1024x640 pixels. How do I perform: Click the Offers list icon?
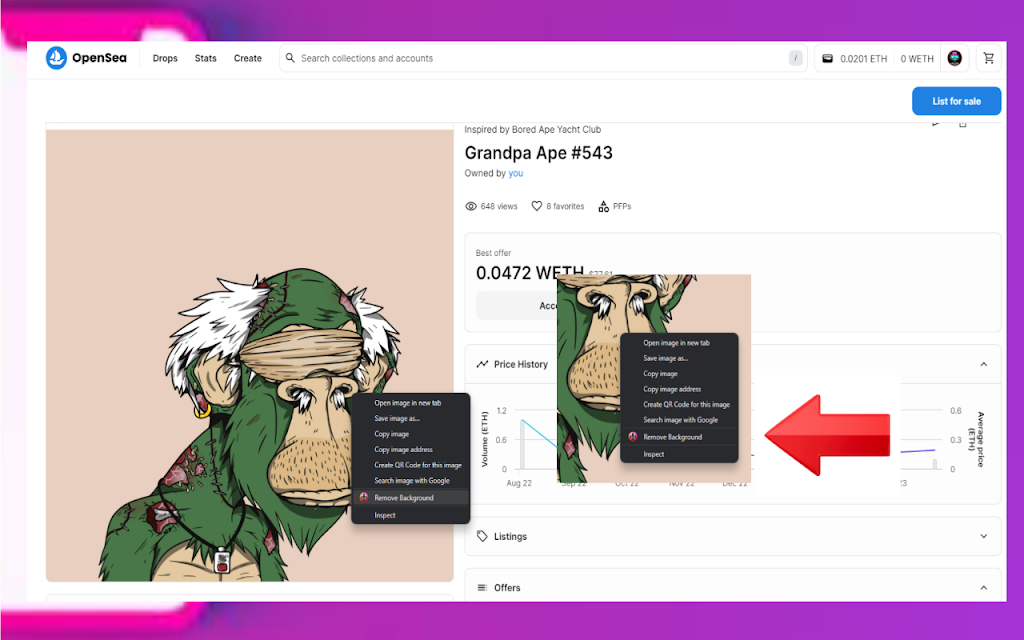[x=482, y=588]
